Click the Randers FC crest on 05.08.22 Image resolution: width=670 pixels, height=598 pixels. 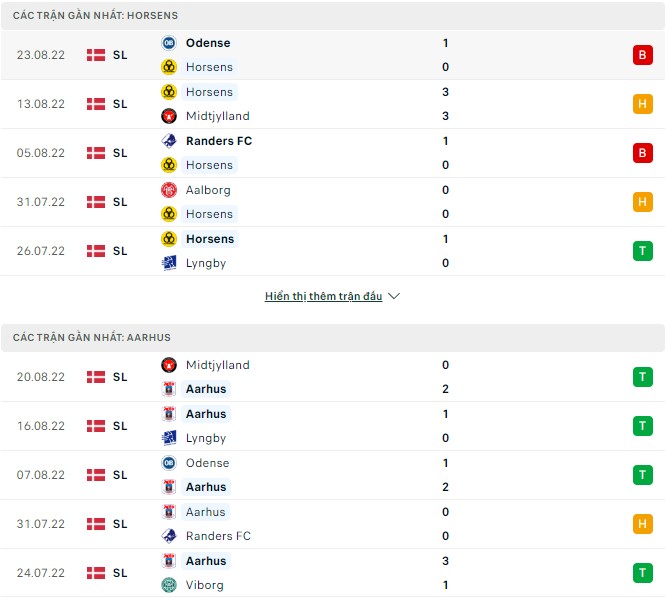coord(168,141)
